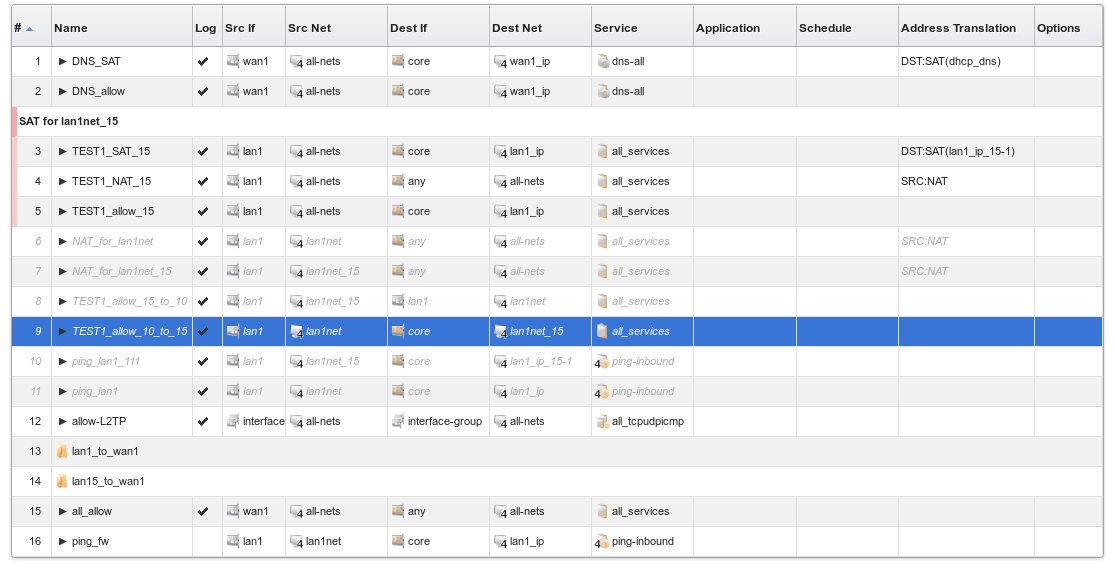Click core destination icon in TEST1_SAT_15 row

coord(398,151)
